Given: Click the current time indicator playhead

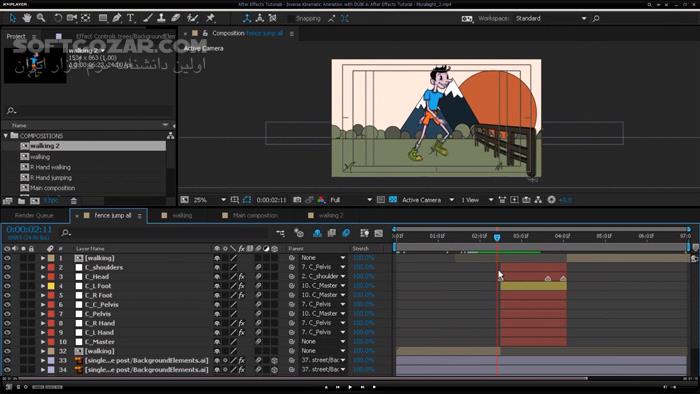Looking at the screenshot, I should (x=497, y=237).
